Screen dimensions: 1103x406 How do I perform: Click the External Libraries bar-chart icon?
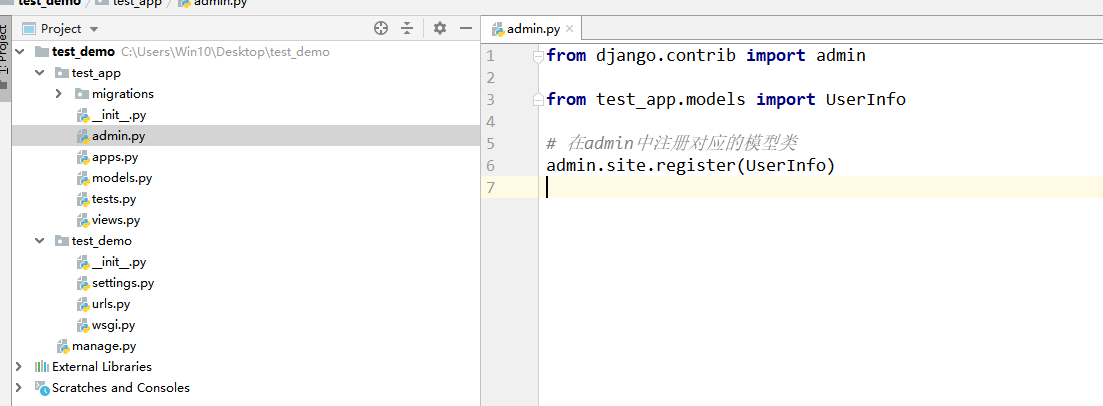tap(42, 367)
